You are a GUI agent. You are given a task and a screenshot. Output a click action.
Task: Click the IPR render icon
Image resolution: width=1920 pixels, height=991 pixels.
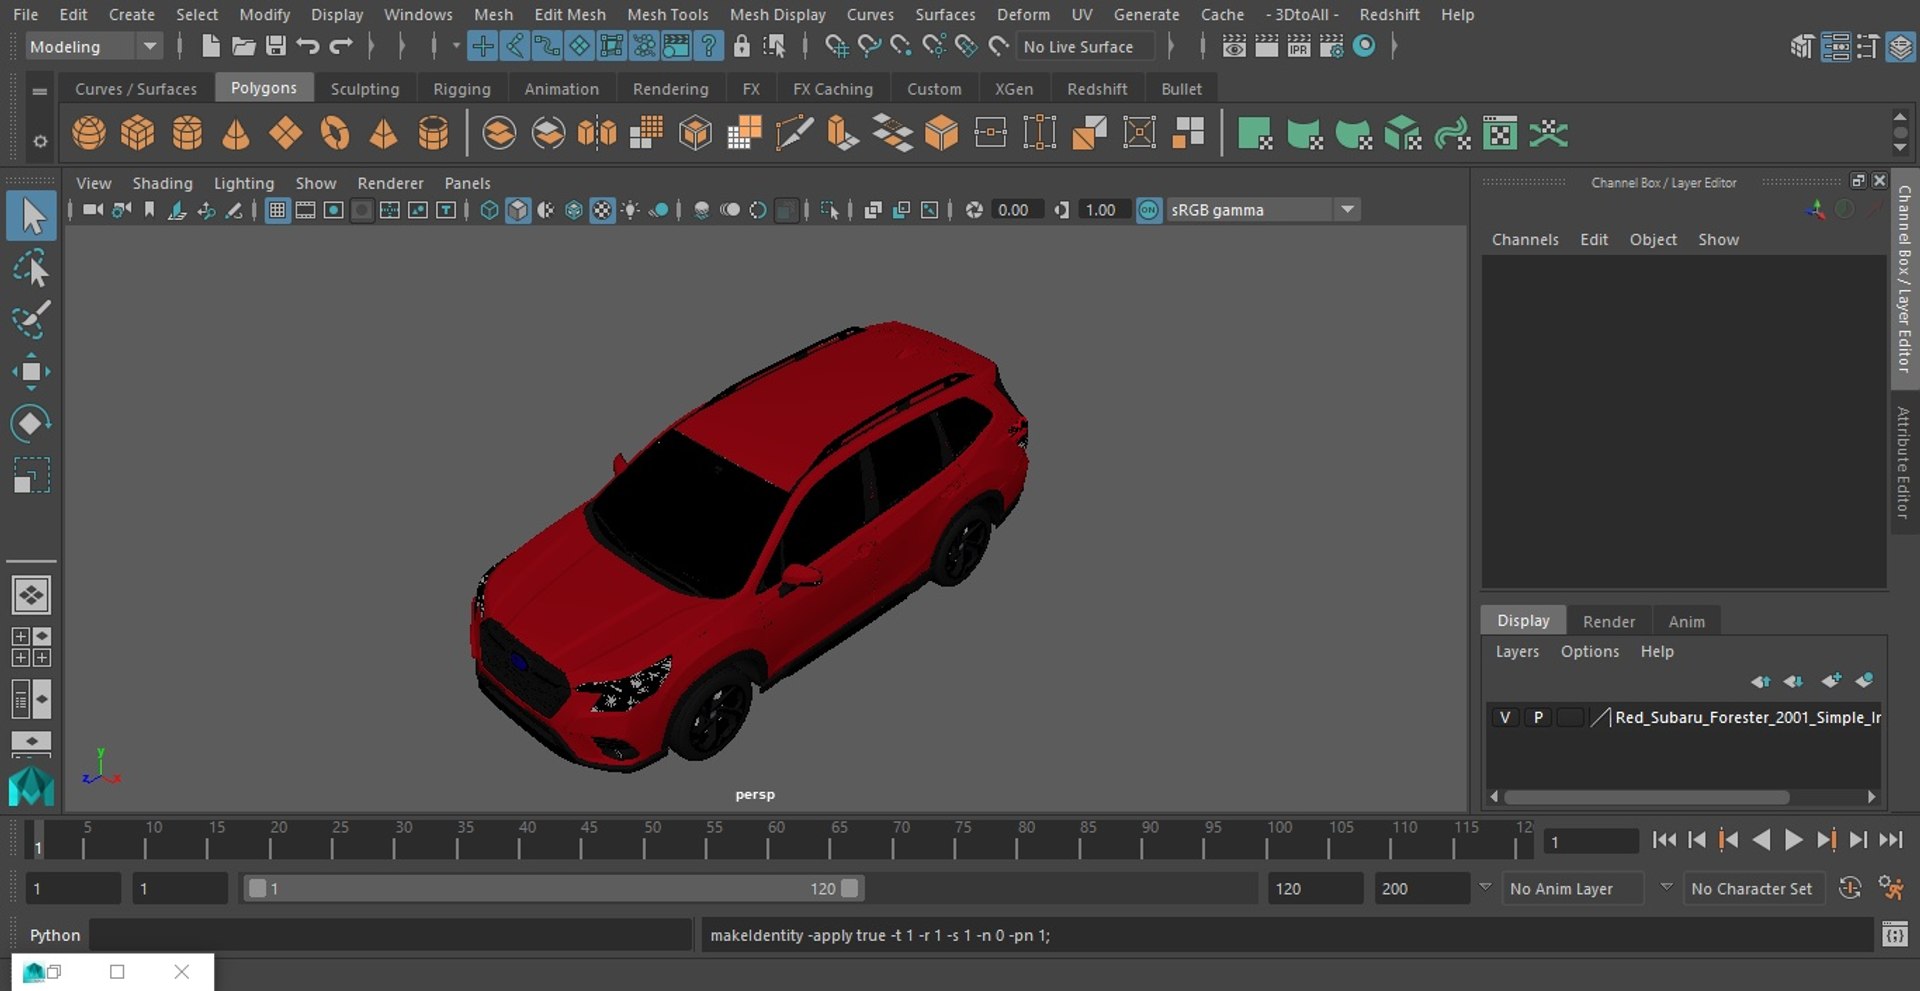point(1299,46)
